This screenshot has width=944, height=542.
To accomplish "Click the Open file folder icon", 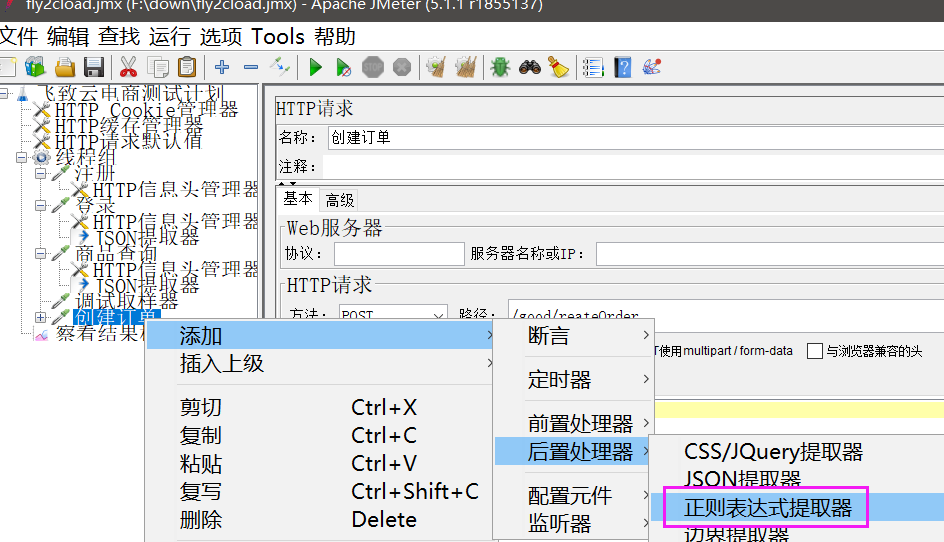I will 65,67.
